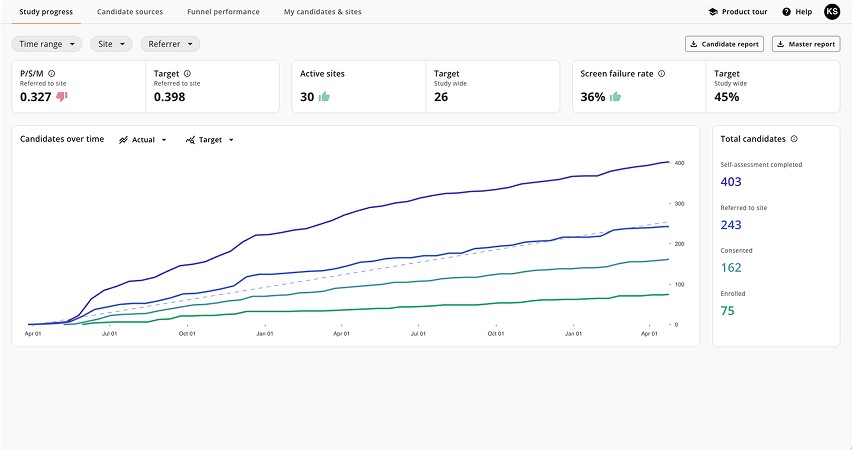Download the Master report
The image size is (853, 450).
tap(806, 44)
